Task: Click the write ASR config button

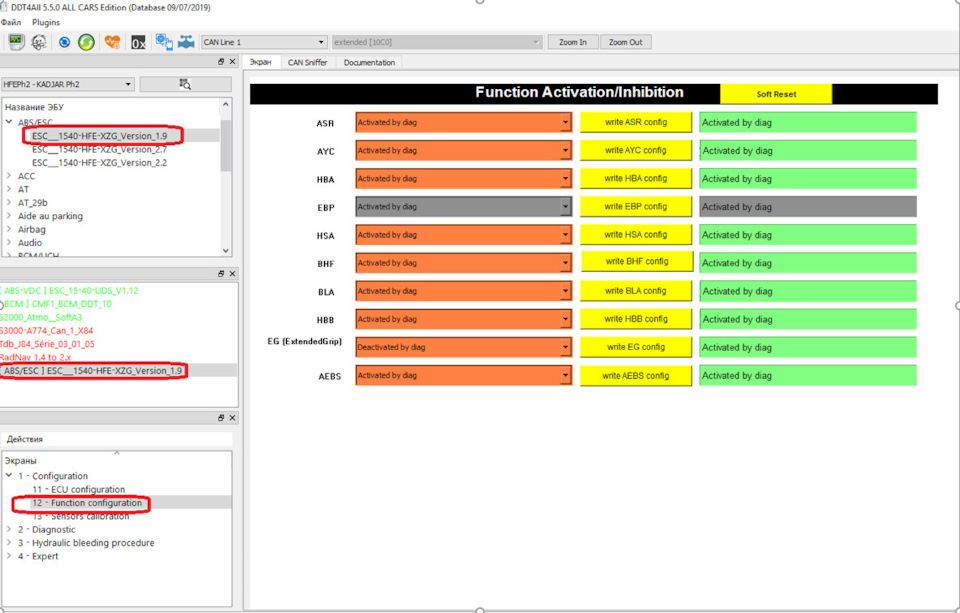Action: coord(636,122)
